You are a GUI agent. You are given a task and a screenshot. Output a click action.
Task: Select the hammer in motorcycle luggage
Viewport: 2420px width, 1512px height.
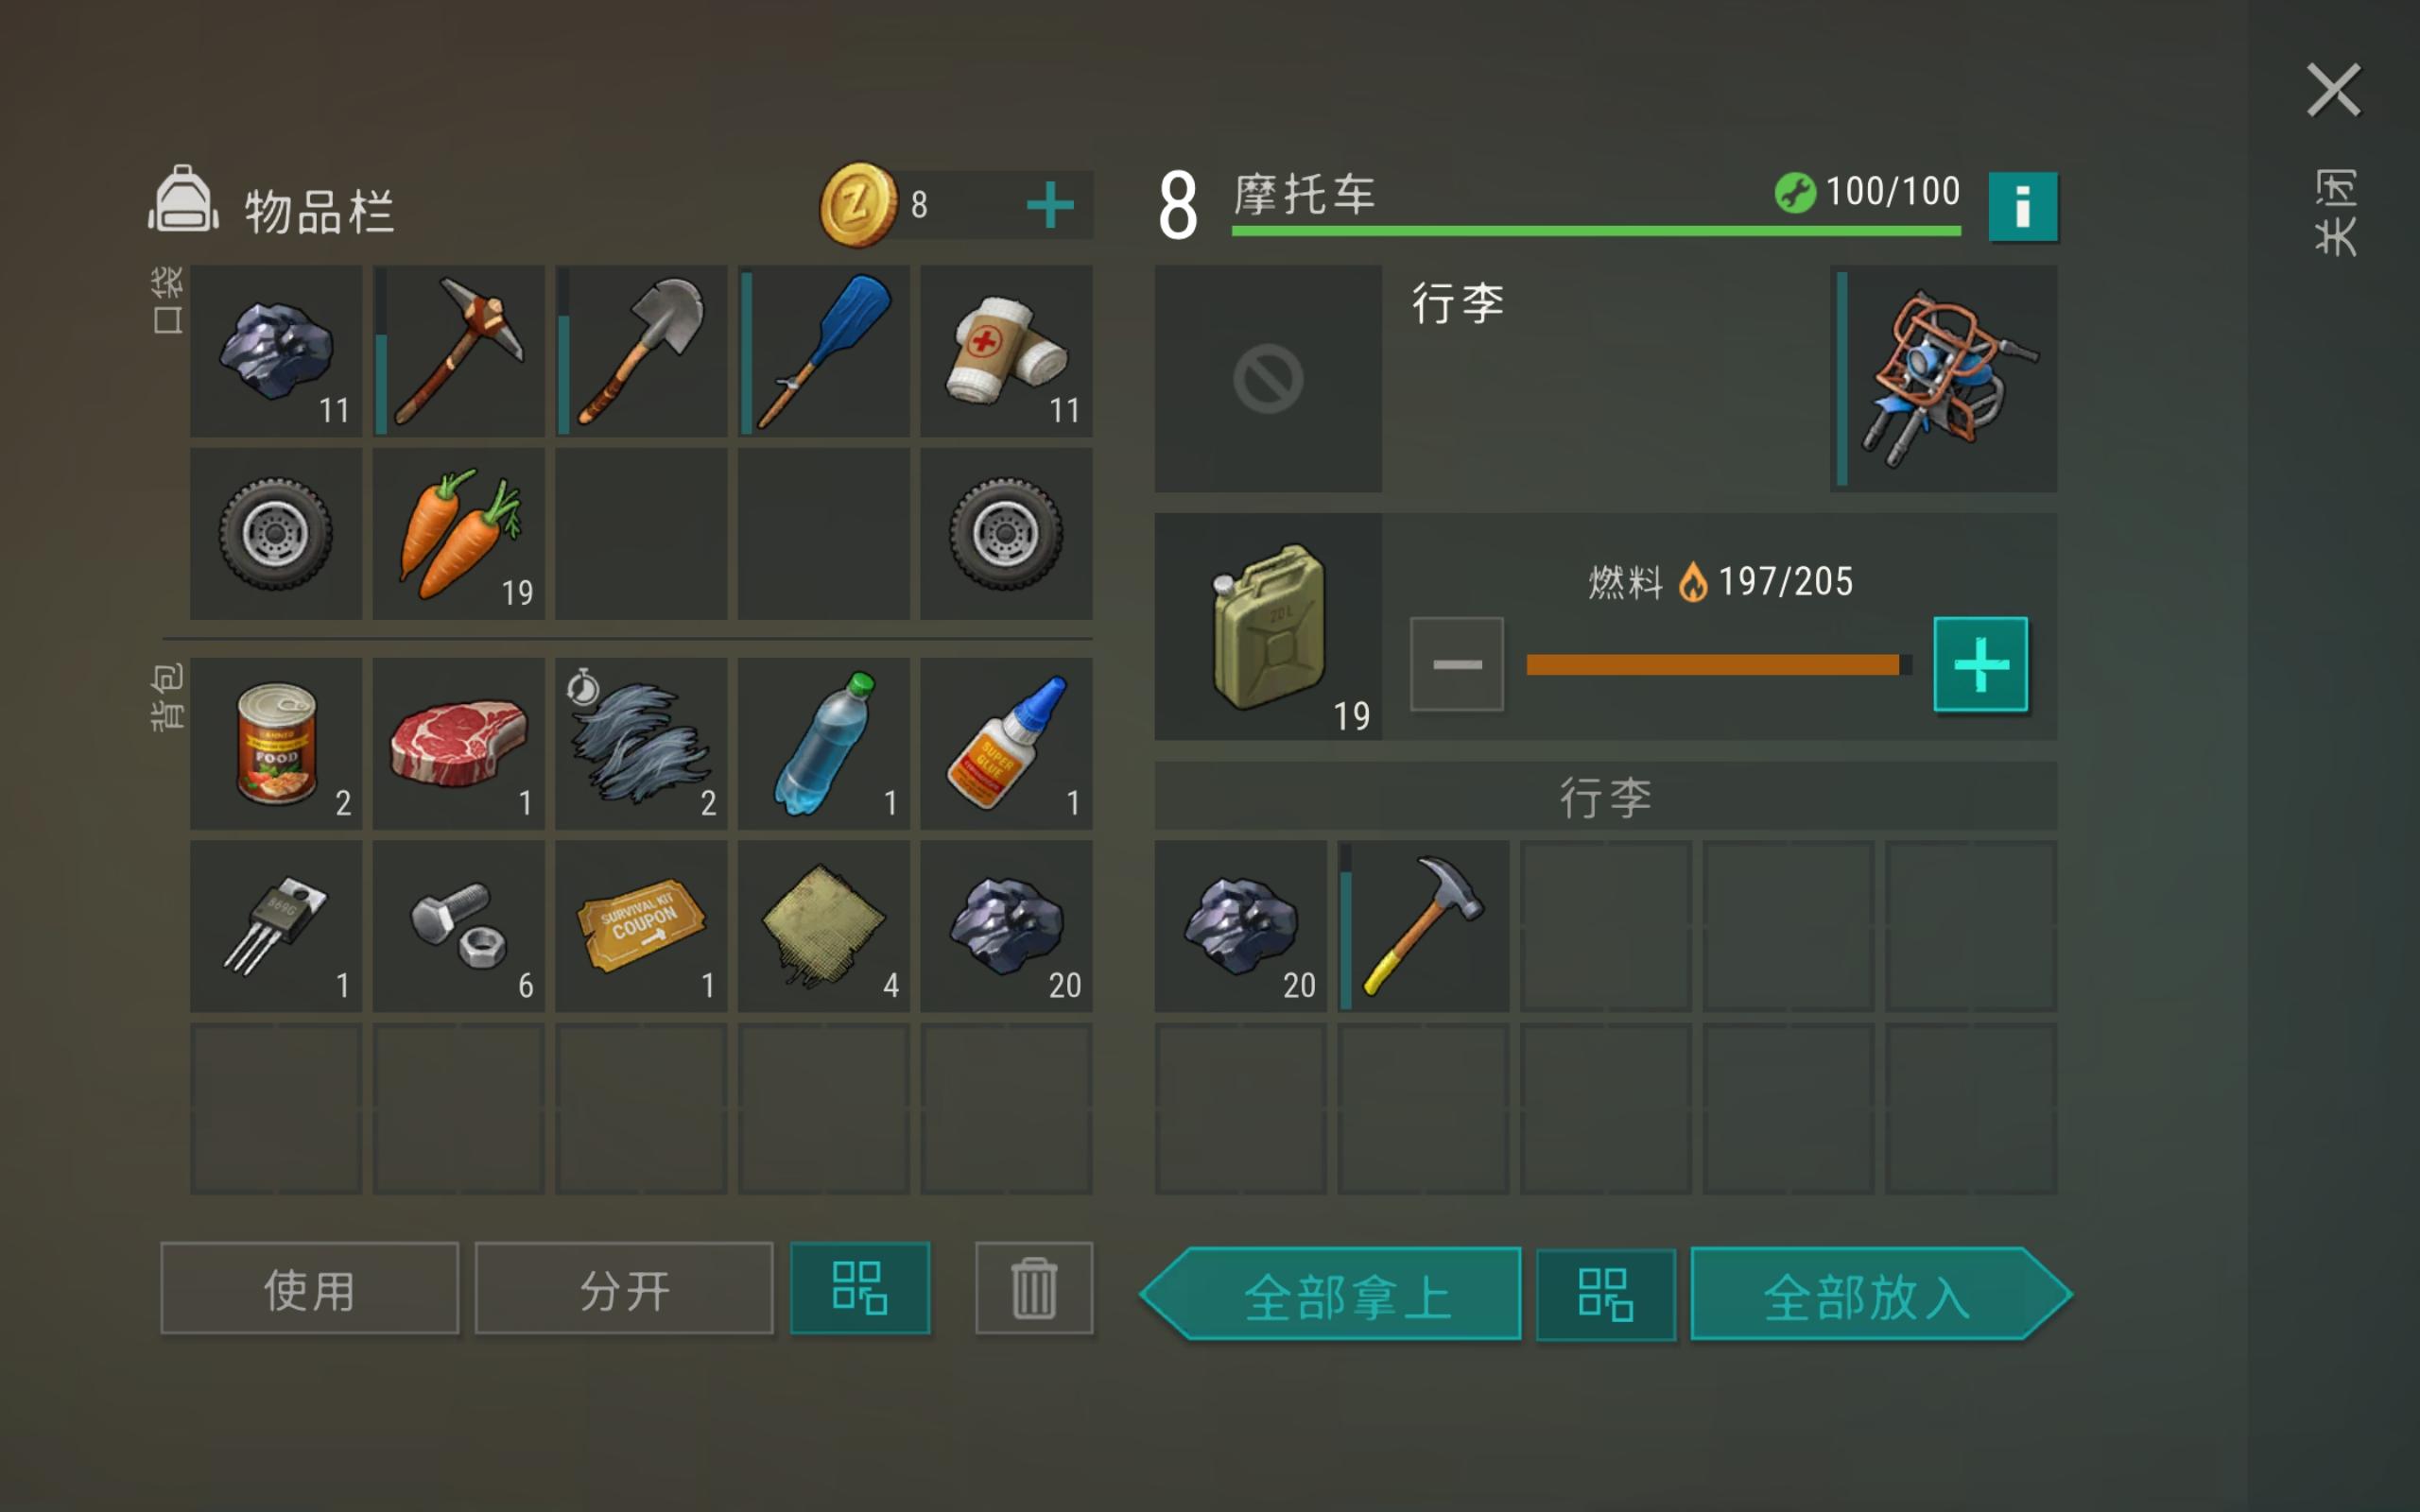click(1423, 926)
